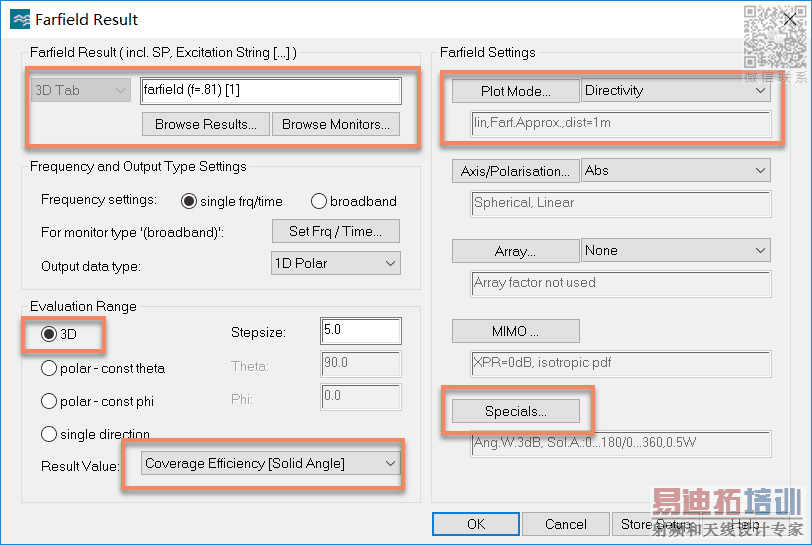Viewport: 812px width, 545px height.
Task: Open the MIMO settings
Action: tap(515, 331)
